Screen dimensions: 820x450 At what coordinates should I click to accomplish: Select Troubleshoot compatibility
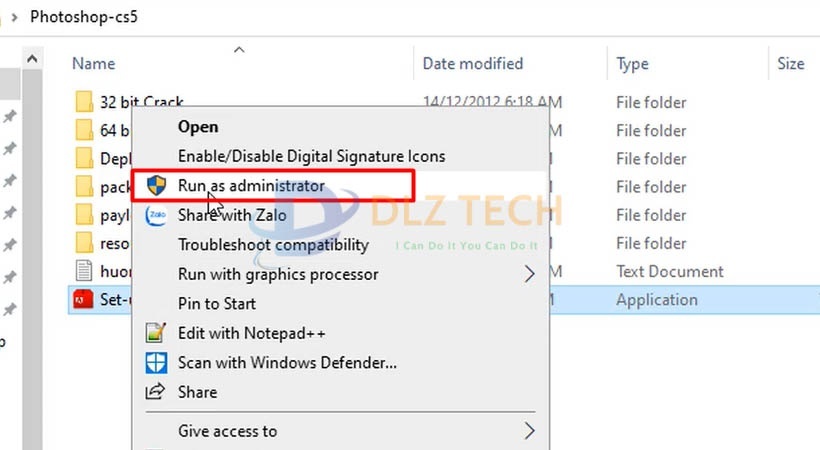click(273, 245)
